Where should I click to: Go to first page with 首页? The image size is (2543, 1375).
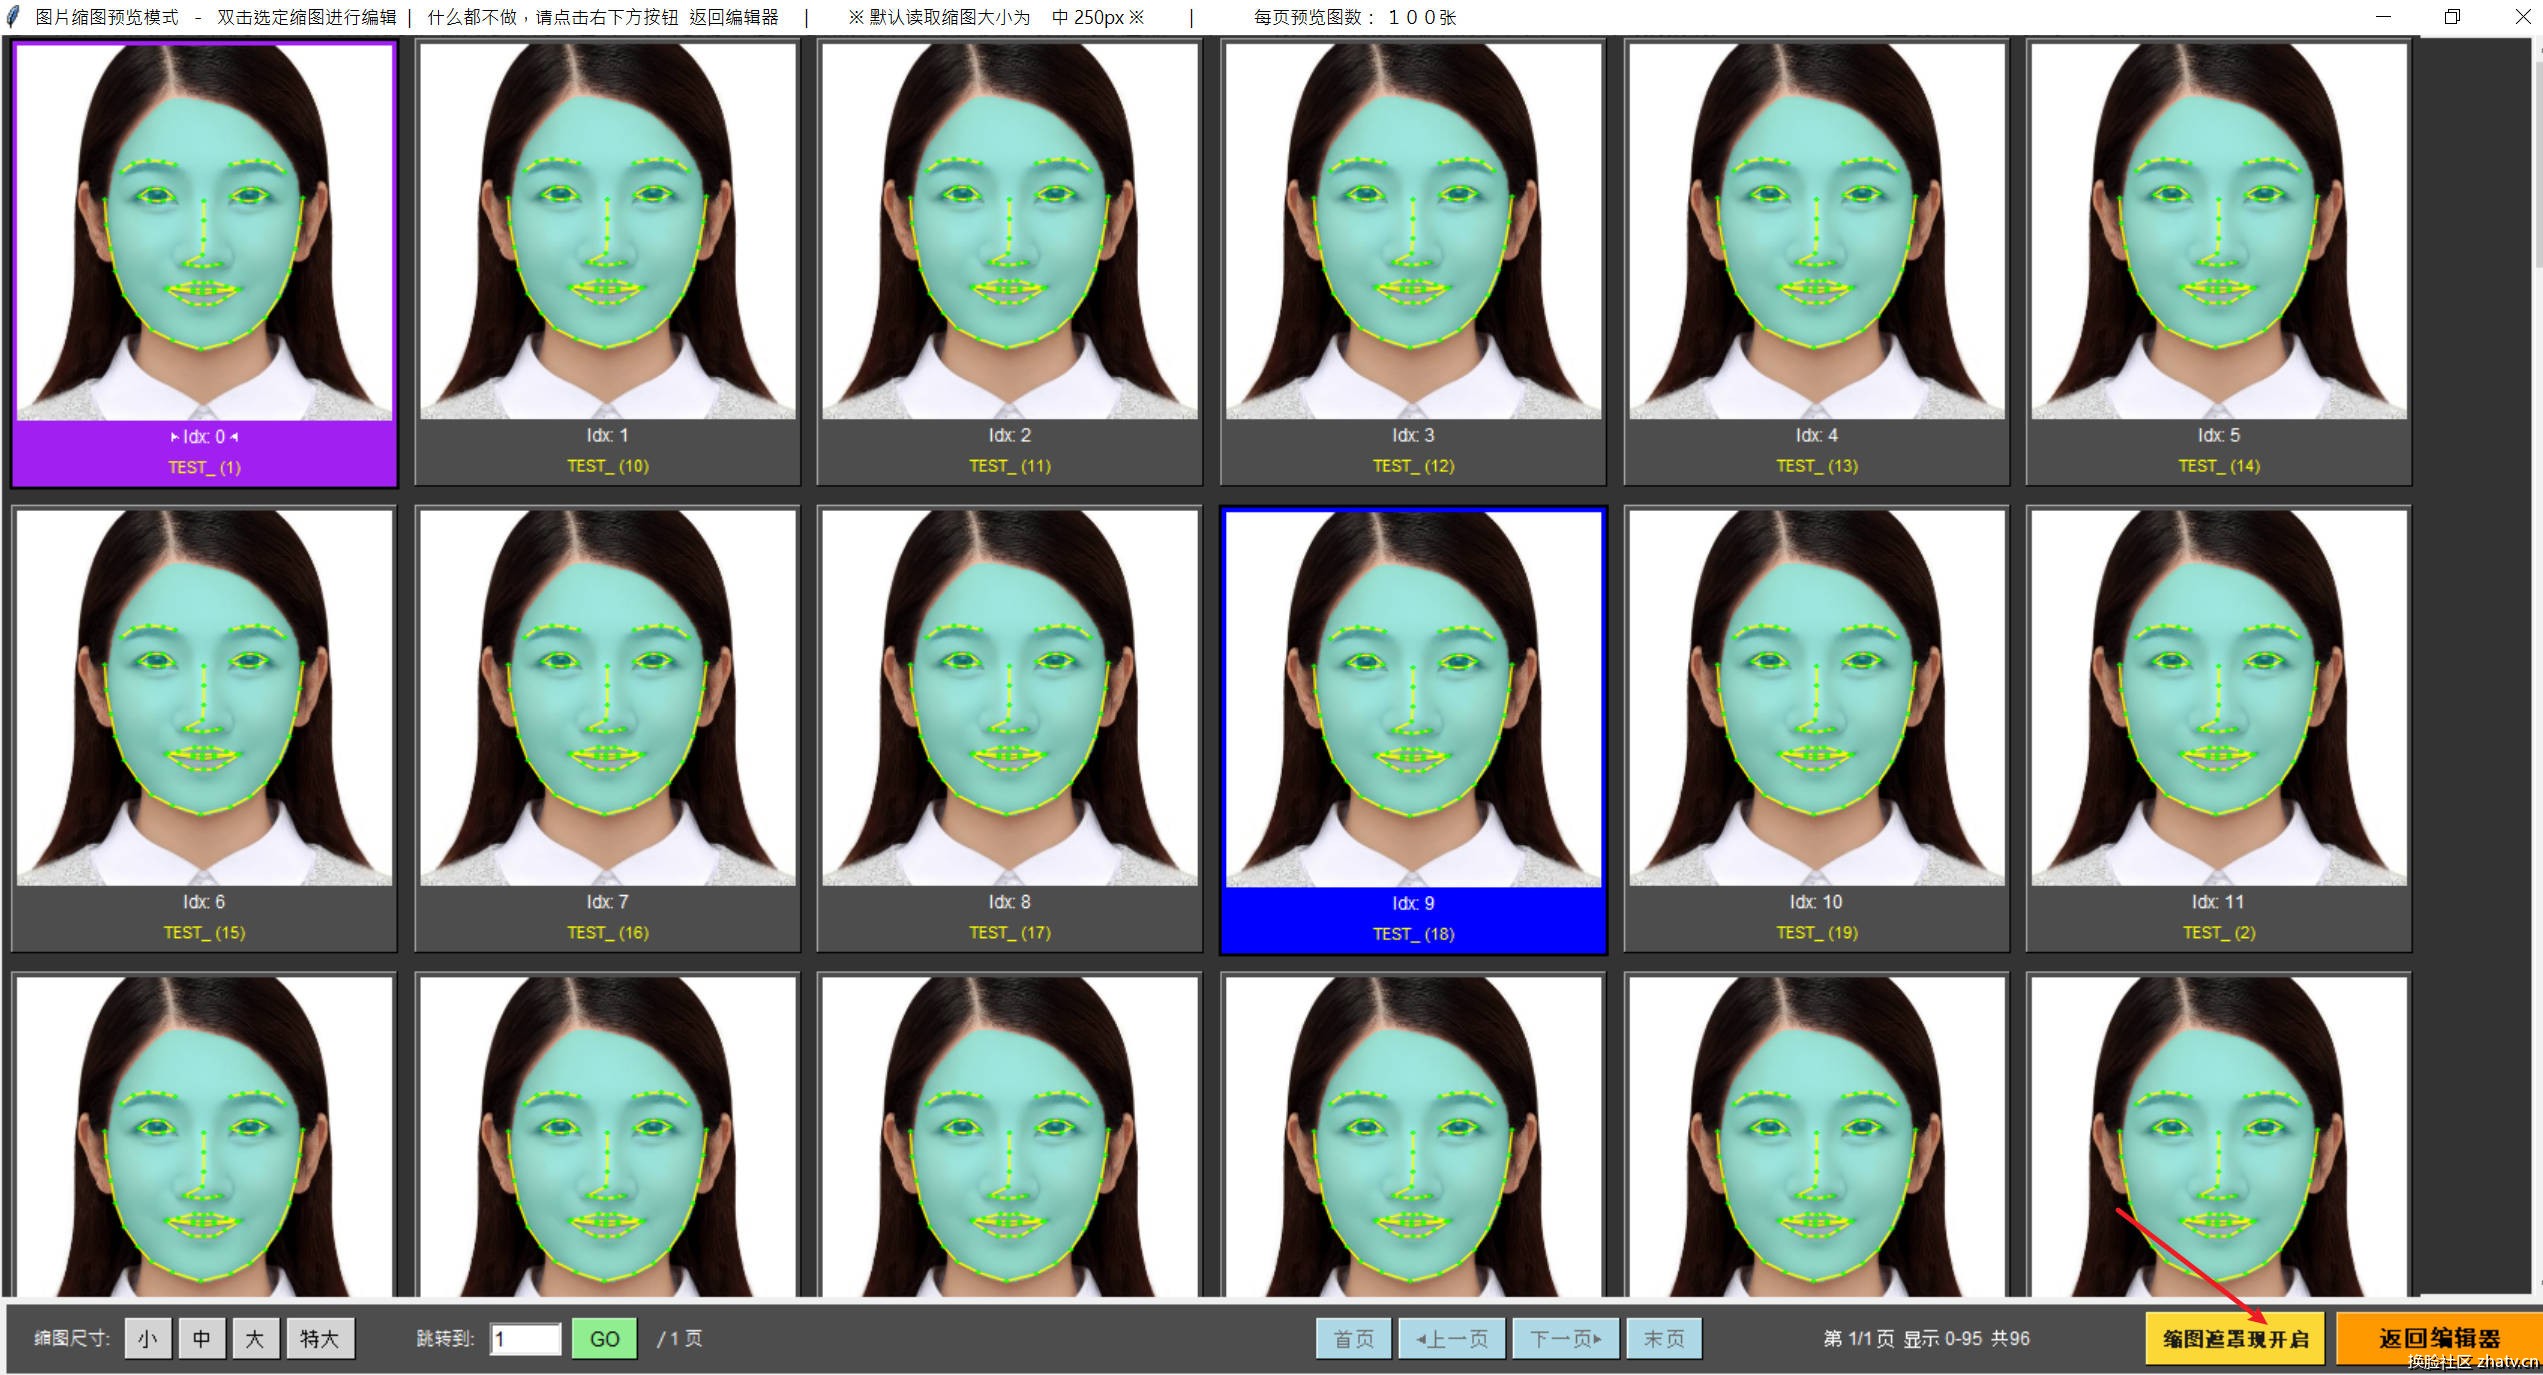pyautogui.click(x=1353, y=1338)
